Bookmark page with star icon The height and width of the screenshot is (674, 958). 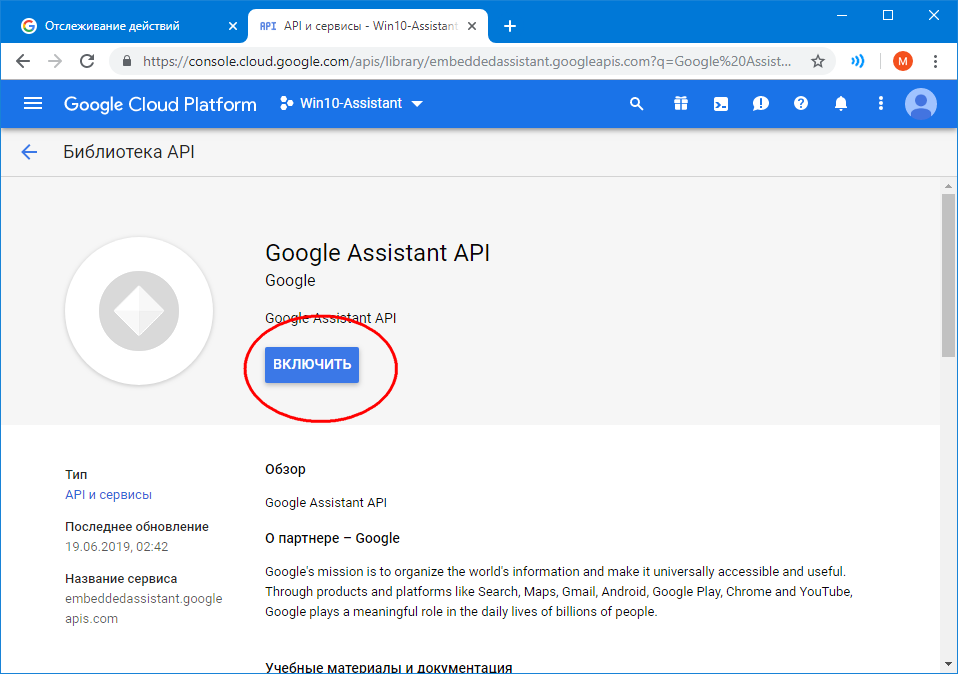tap(818, 61)
